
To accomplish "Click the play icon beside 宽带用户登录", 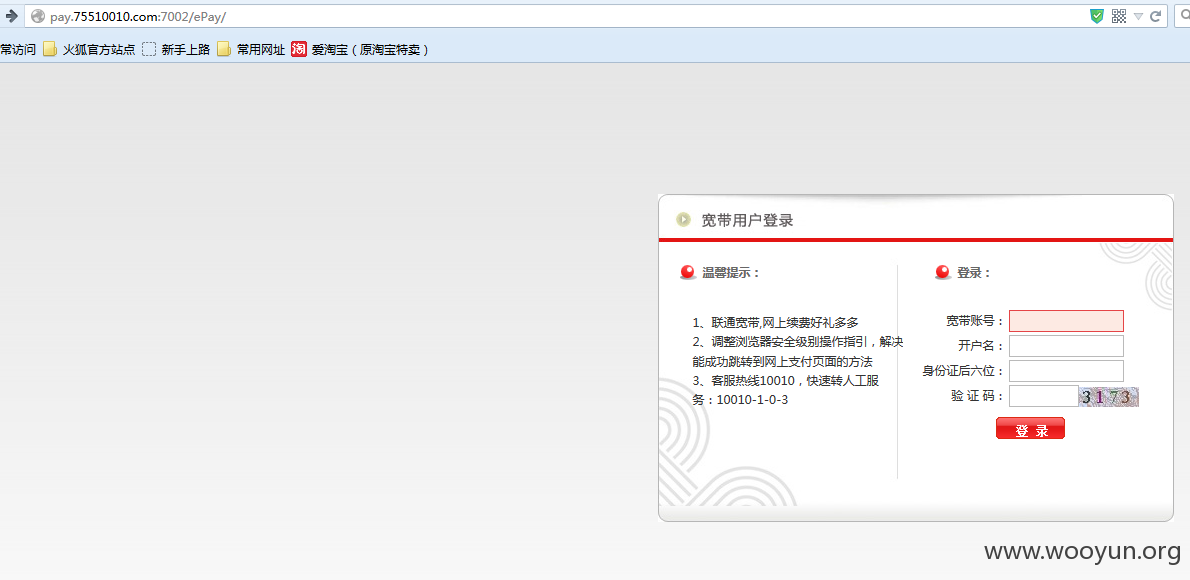I will [684, 220].
